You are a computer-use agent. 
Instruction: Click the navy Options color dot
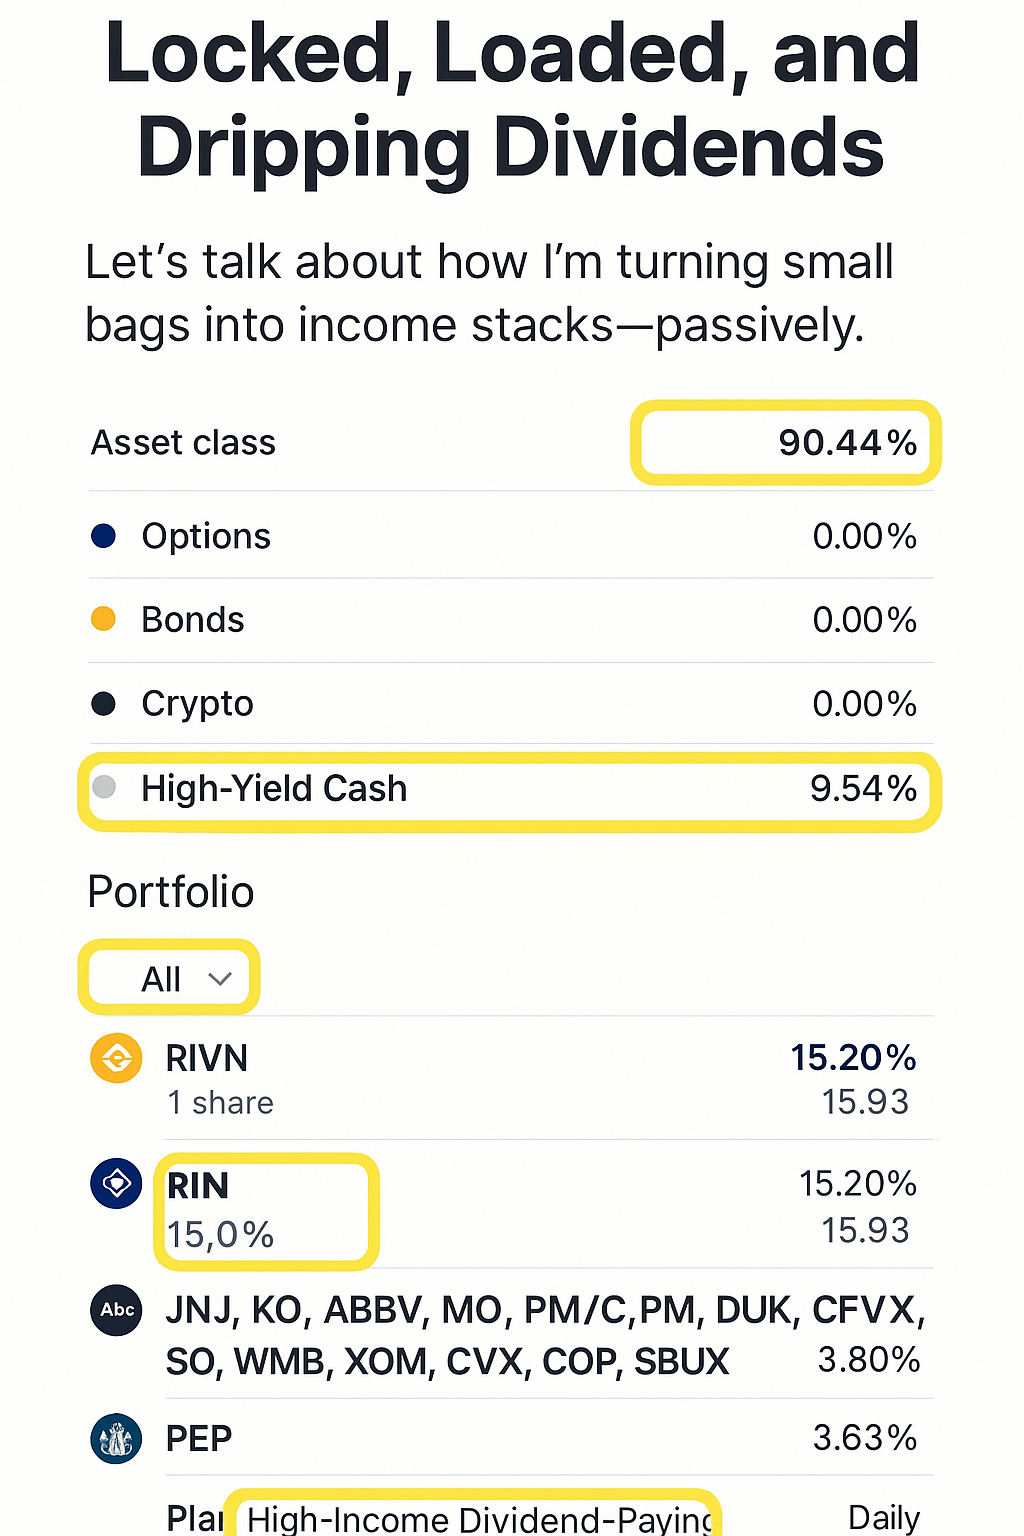103,536
